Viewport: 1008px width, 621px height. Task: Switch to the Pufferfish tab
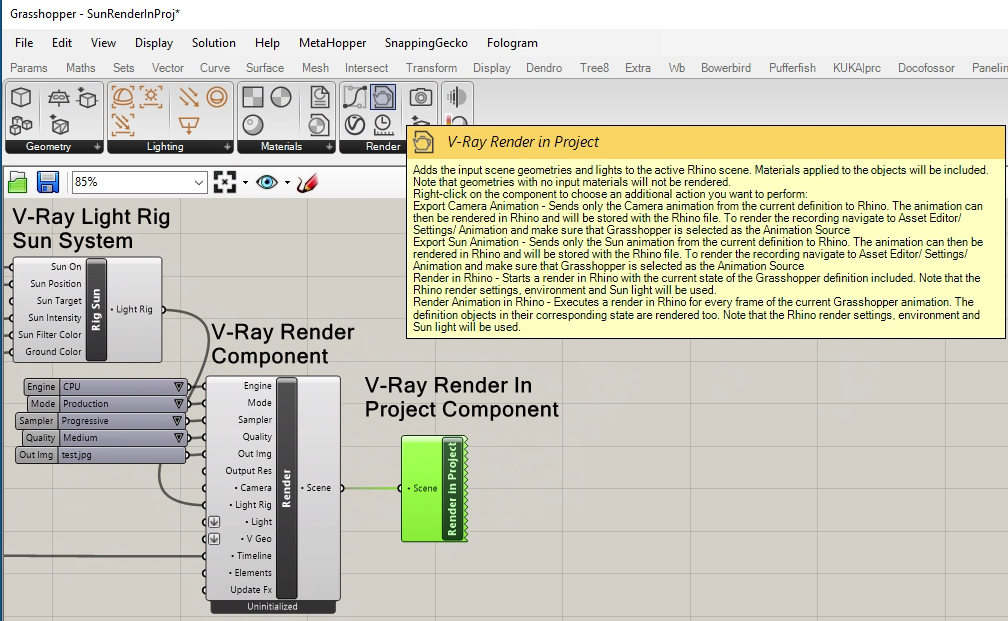792,68
